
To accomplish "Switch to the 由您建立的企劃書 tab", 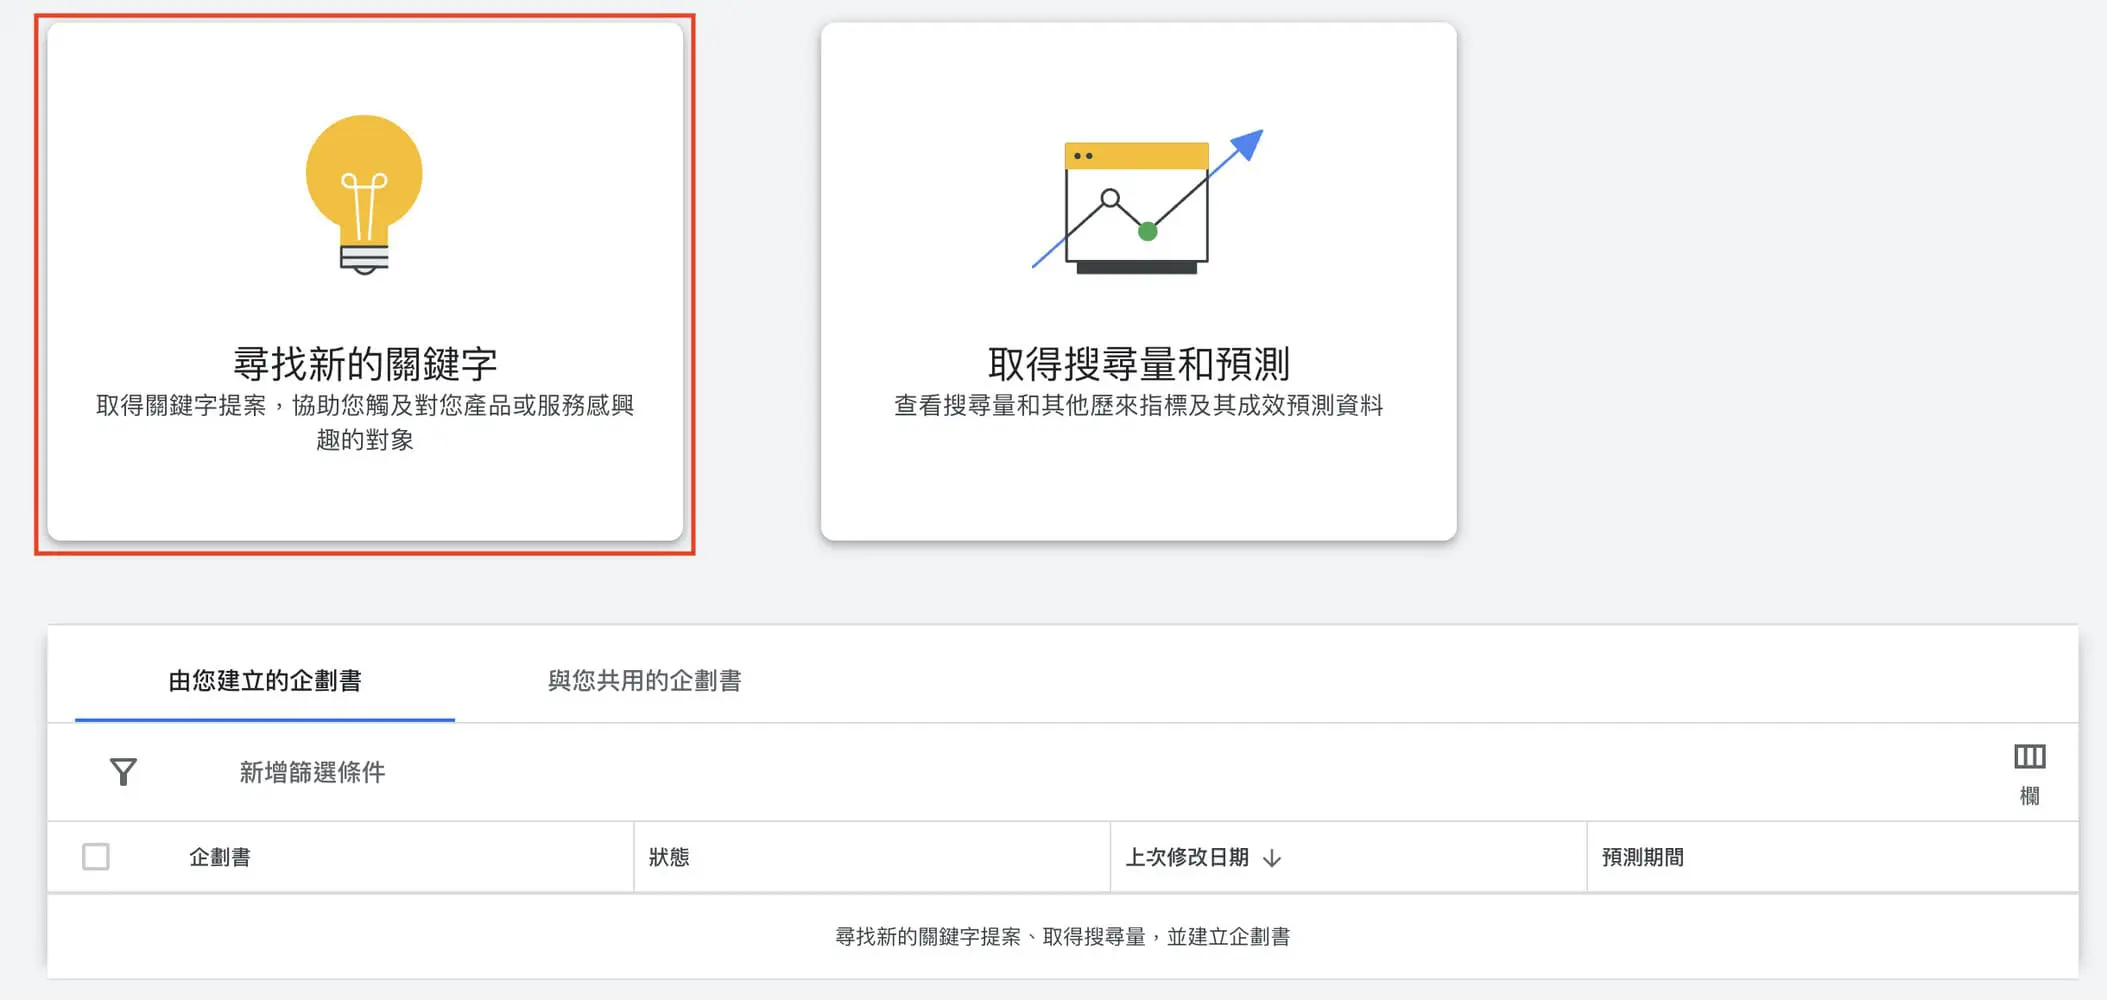I will (265, 681).
